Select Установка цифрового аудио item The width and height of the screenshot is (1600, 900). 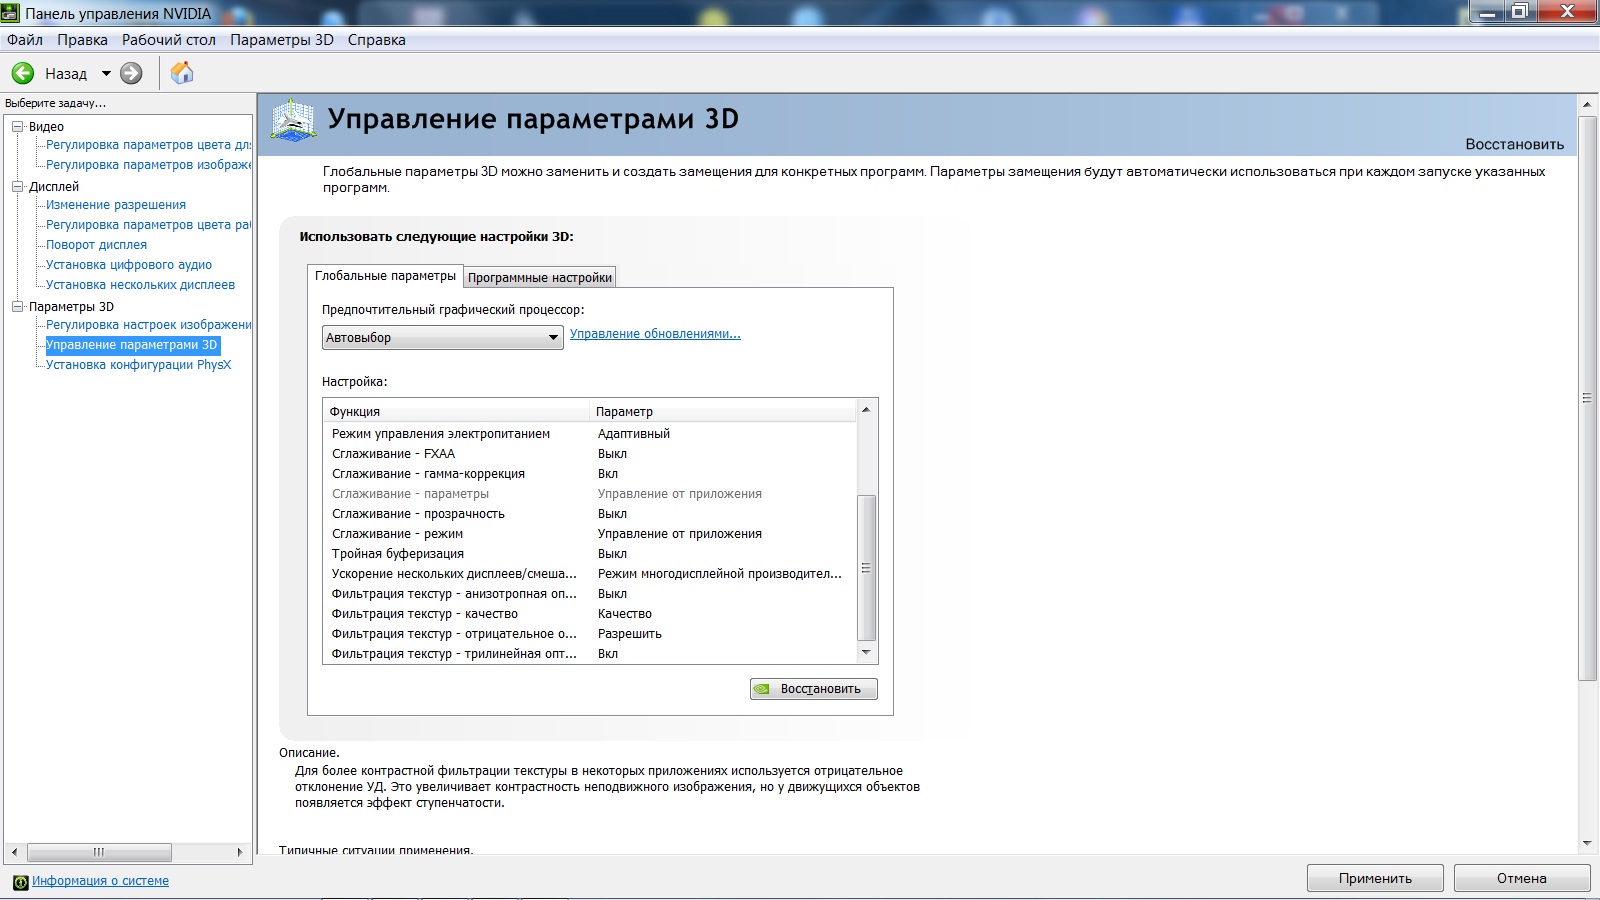(129, 265)
